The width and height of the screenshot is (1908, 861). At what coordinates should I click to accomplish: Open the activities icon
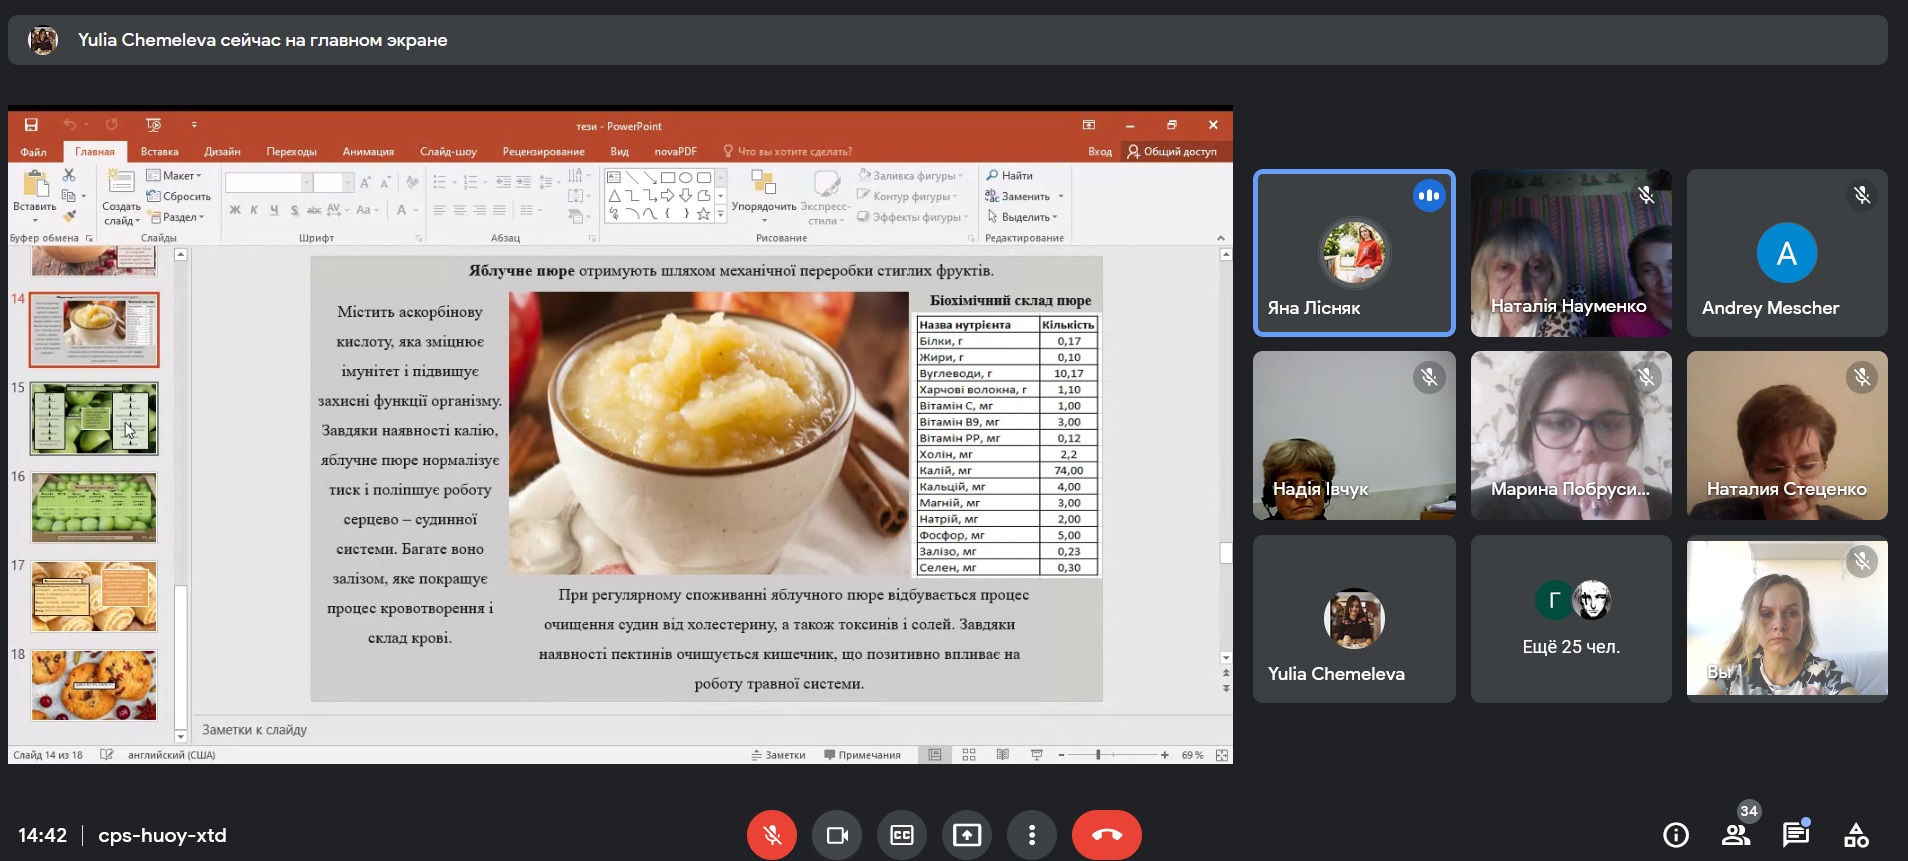1856,835
